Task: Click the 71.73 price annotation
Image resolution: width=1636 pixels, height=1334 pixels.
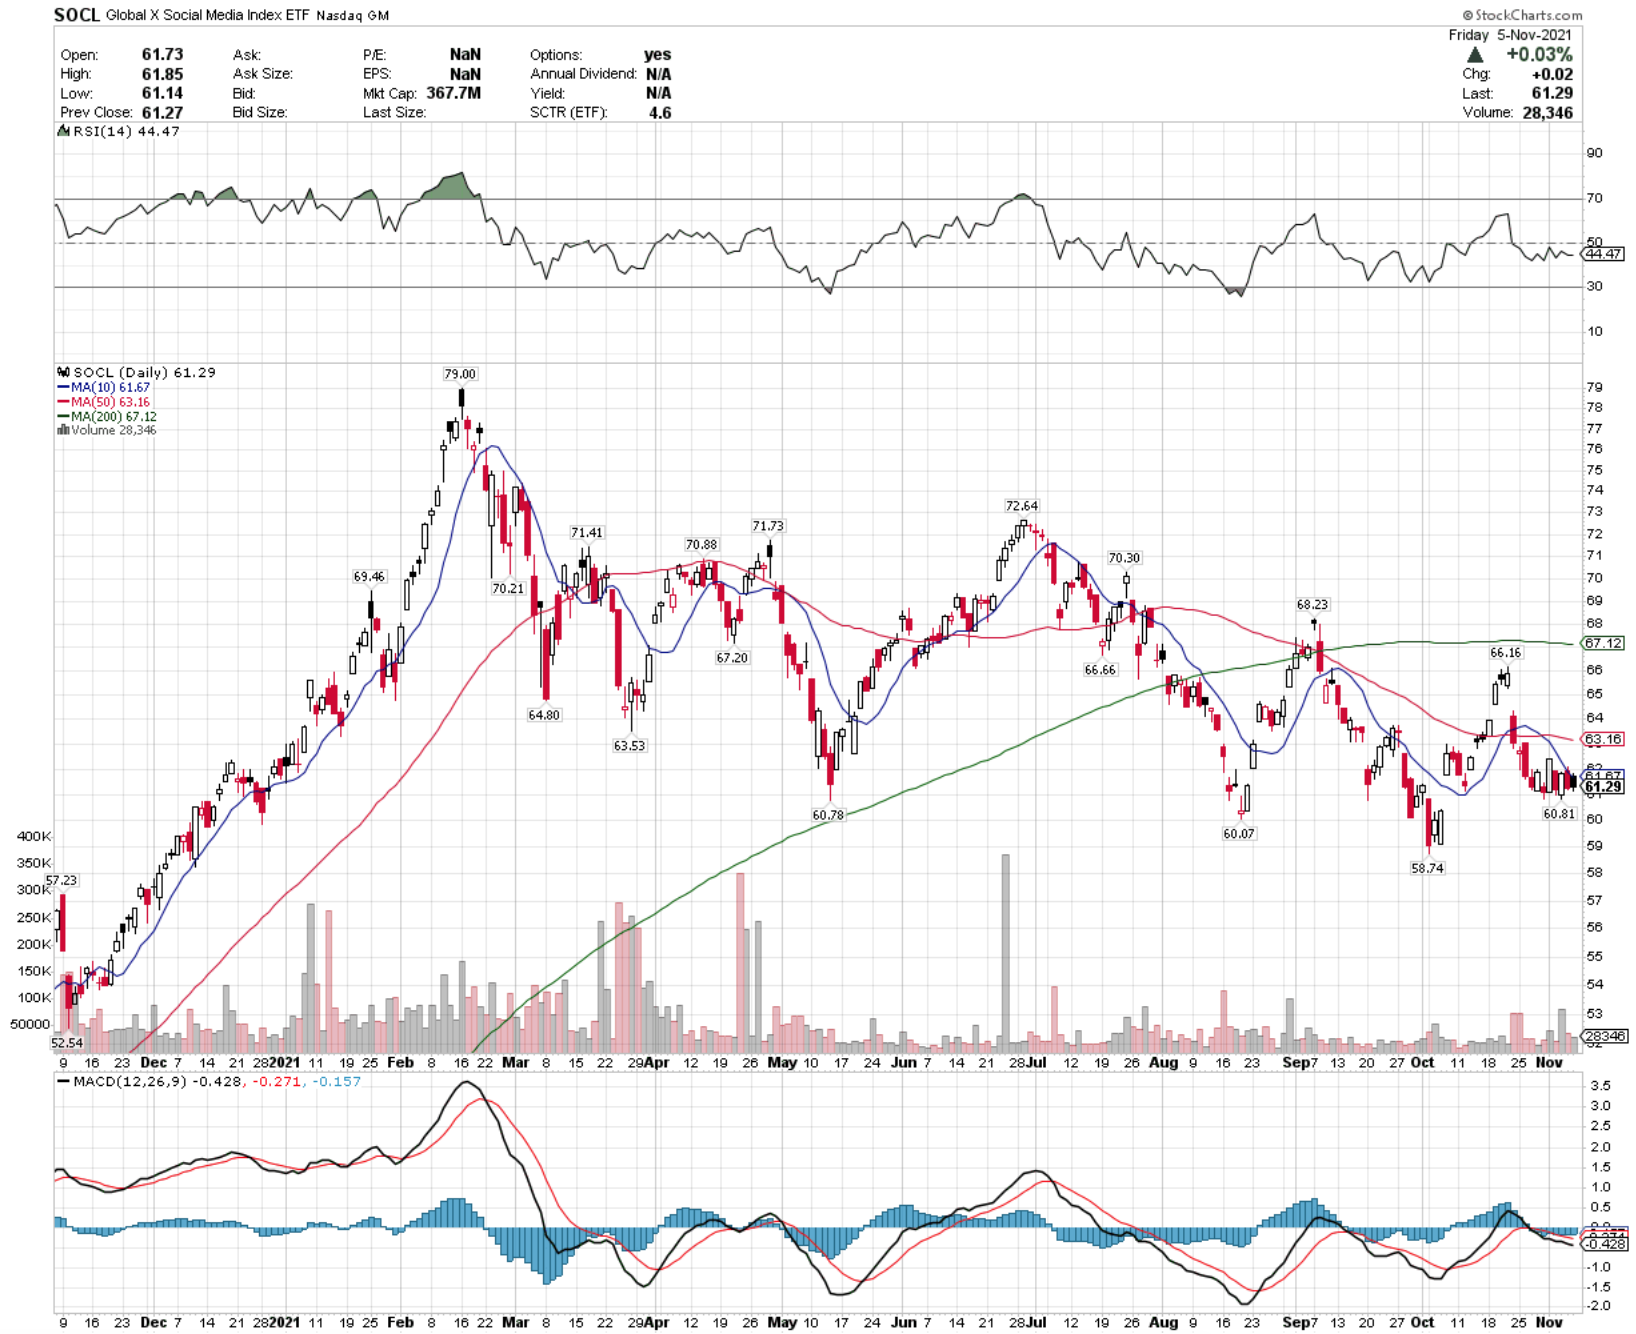Action: pyautogui.click(x=768, y=526)
